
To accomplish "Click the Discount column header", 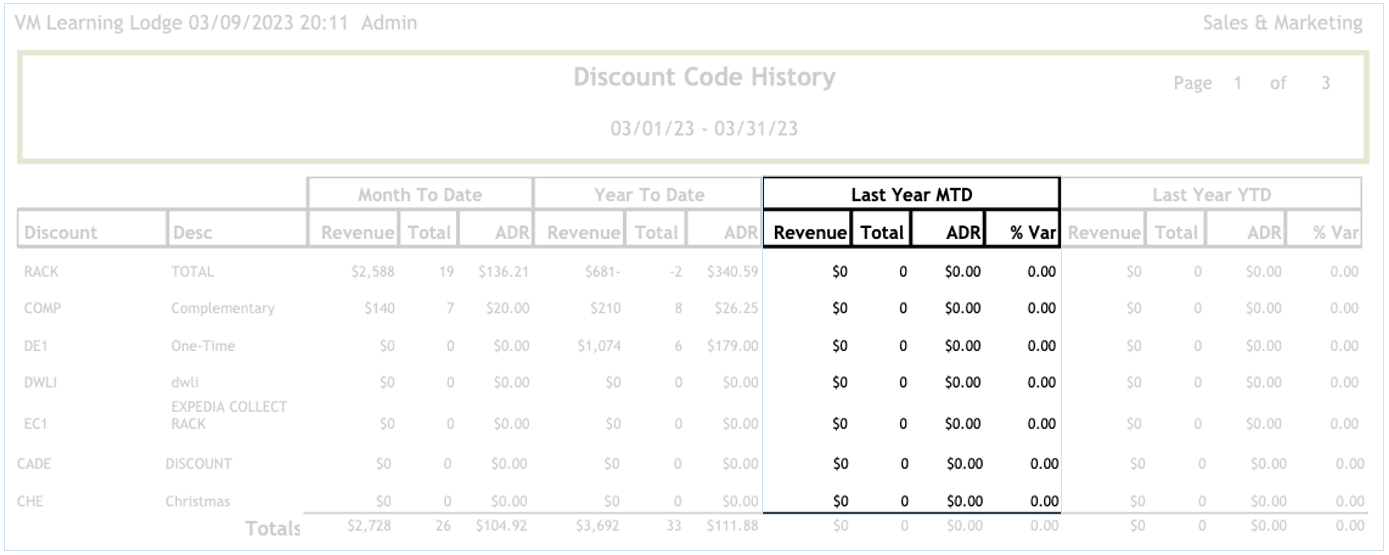I will pos(61,233).
